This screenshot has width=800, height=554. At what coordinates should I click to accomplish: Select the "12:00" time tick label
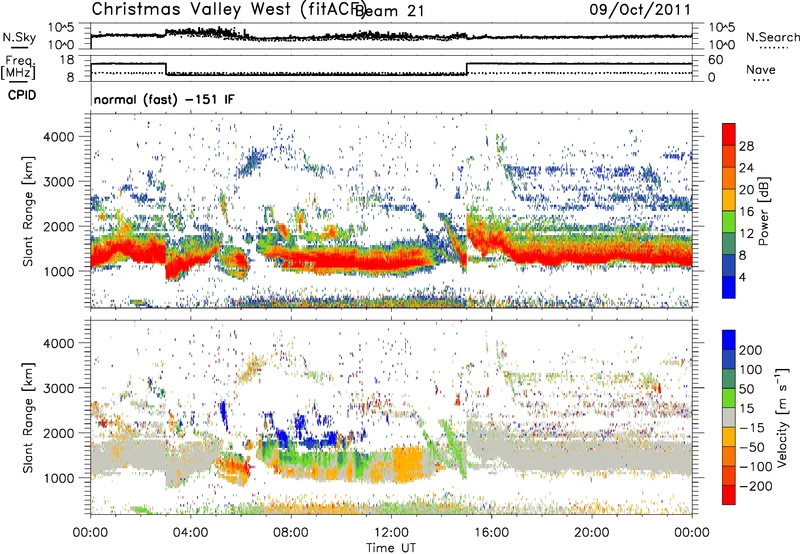coord(391,533)
